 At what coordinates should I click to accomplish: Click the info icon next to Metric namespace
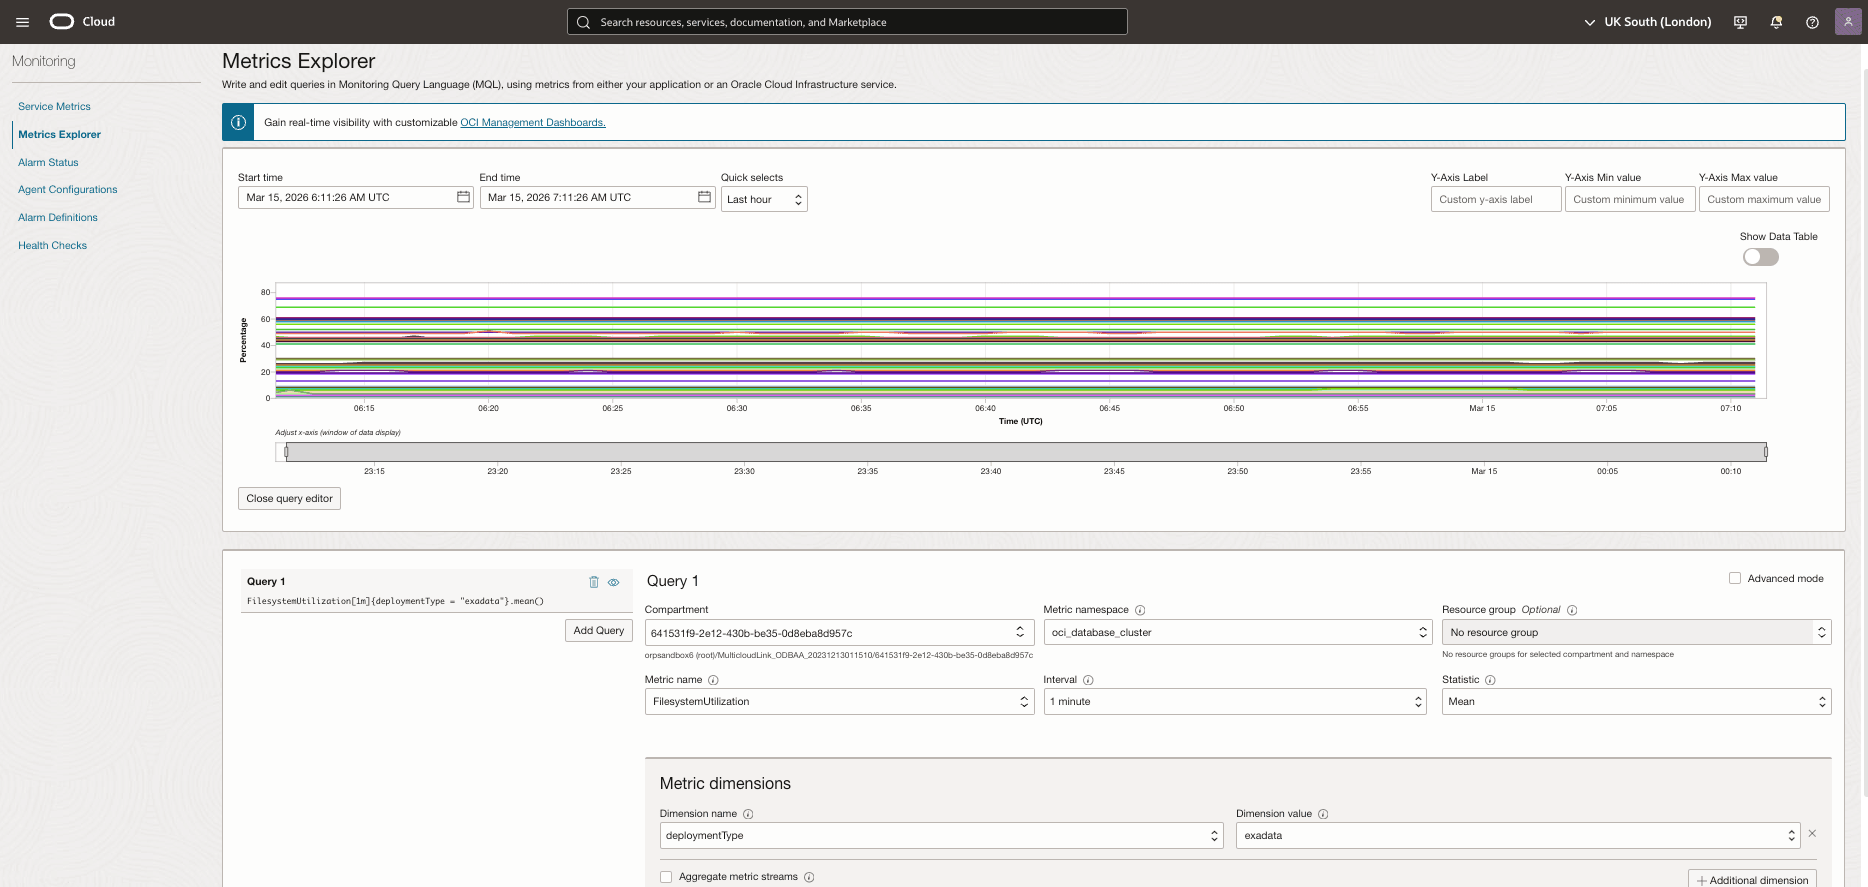(x=1140, y=610)
